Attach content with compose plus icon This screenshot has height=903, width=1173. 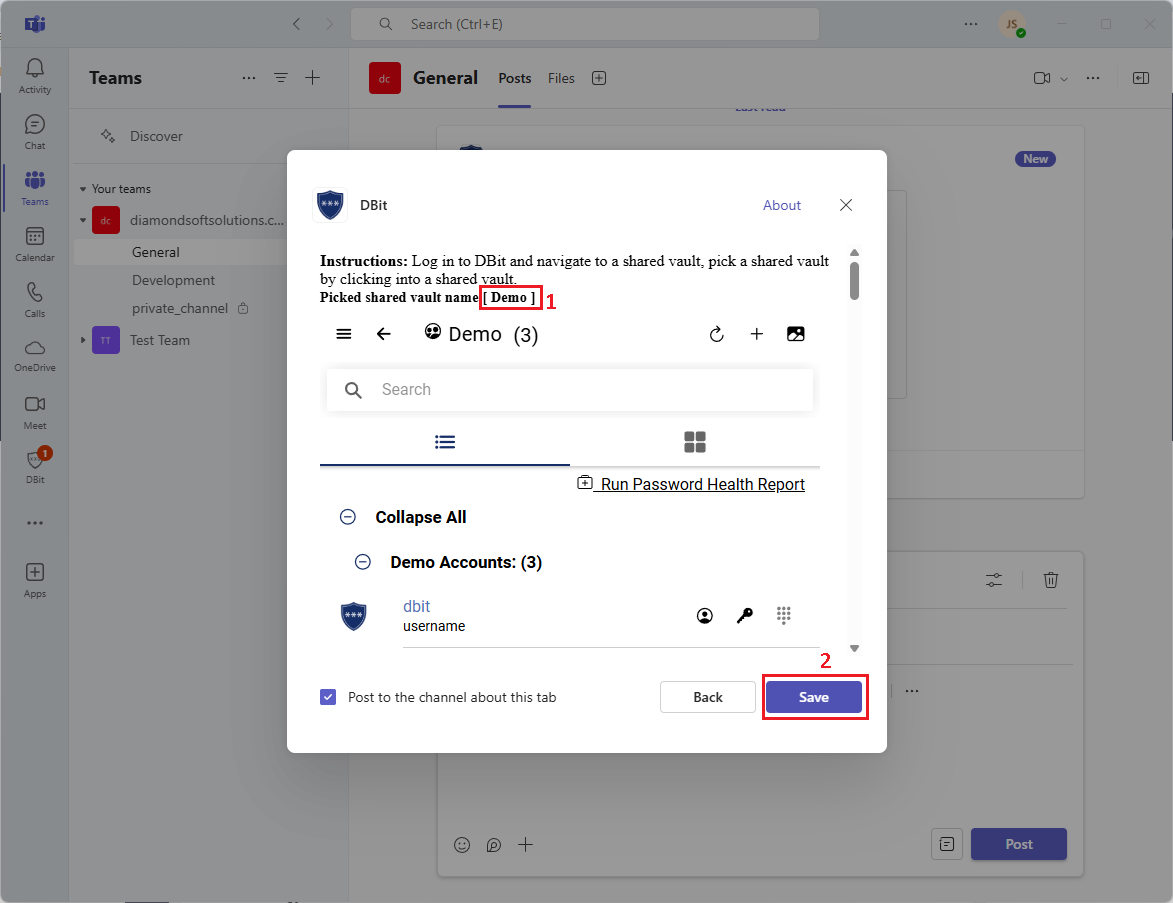click(526, 845)
